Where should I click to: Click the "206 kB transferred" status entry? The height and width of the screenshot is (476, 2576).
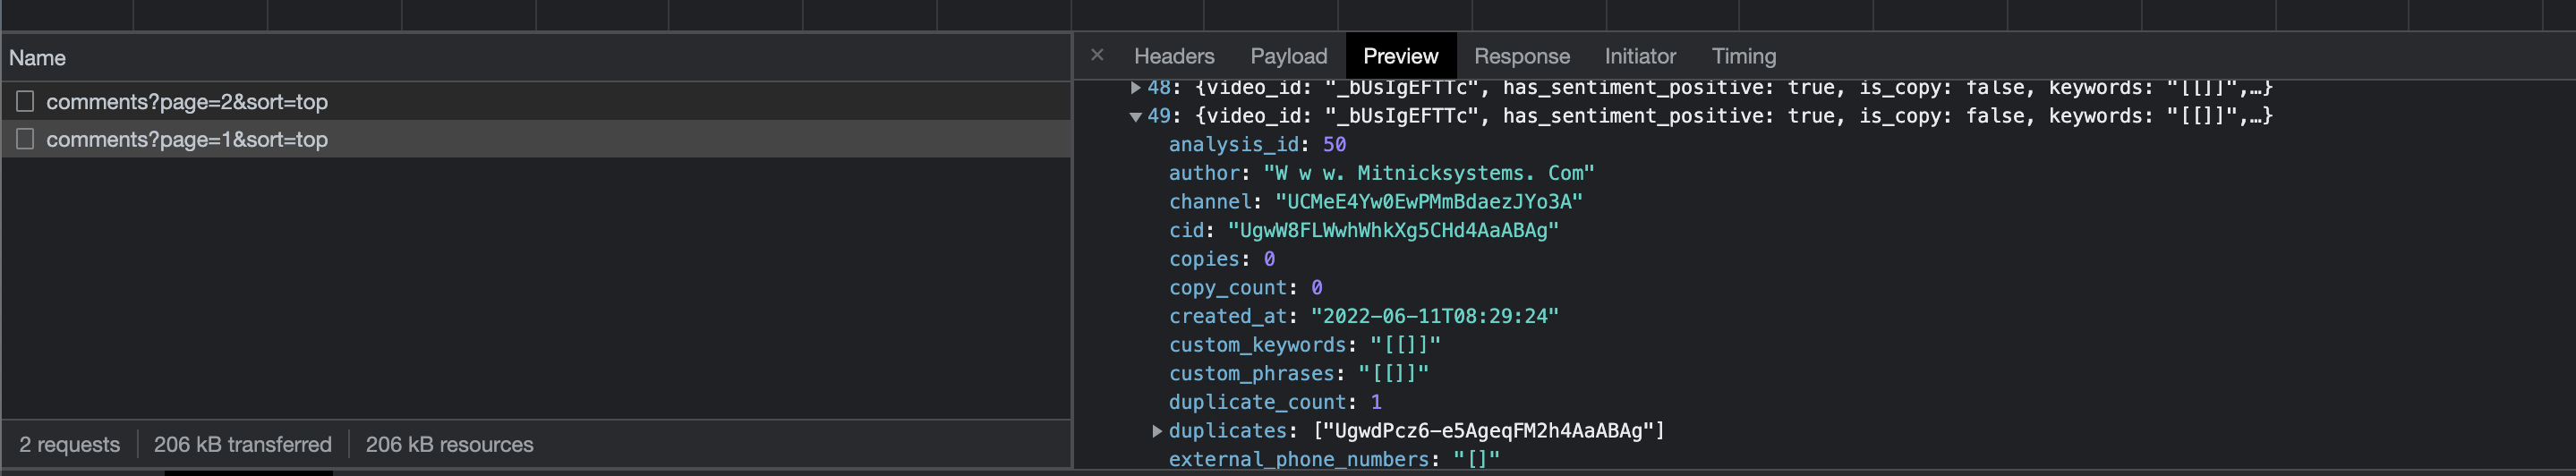[242, 444]
